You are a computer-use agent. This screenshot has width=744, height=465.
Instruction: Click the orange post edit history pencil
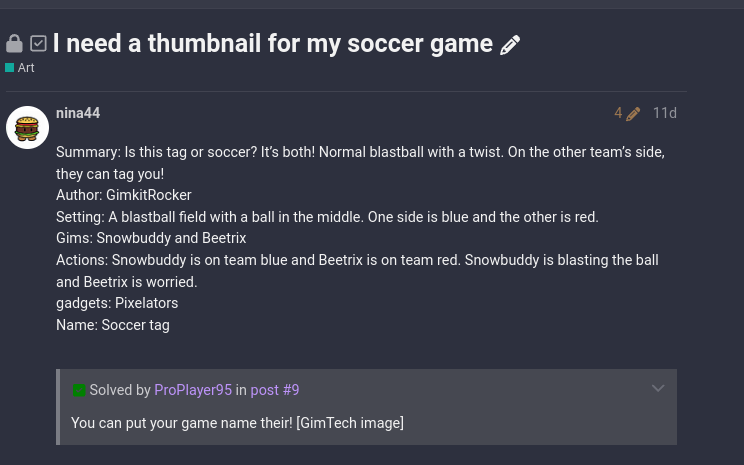point(633,114)
